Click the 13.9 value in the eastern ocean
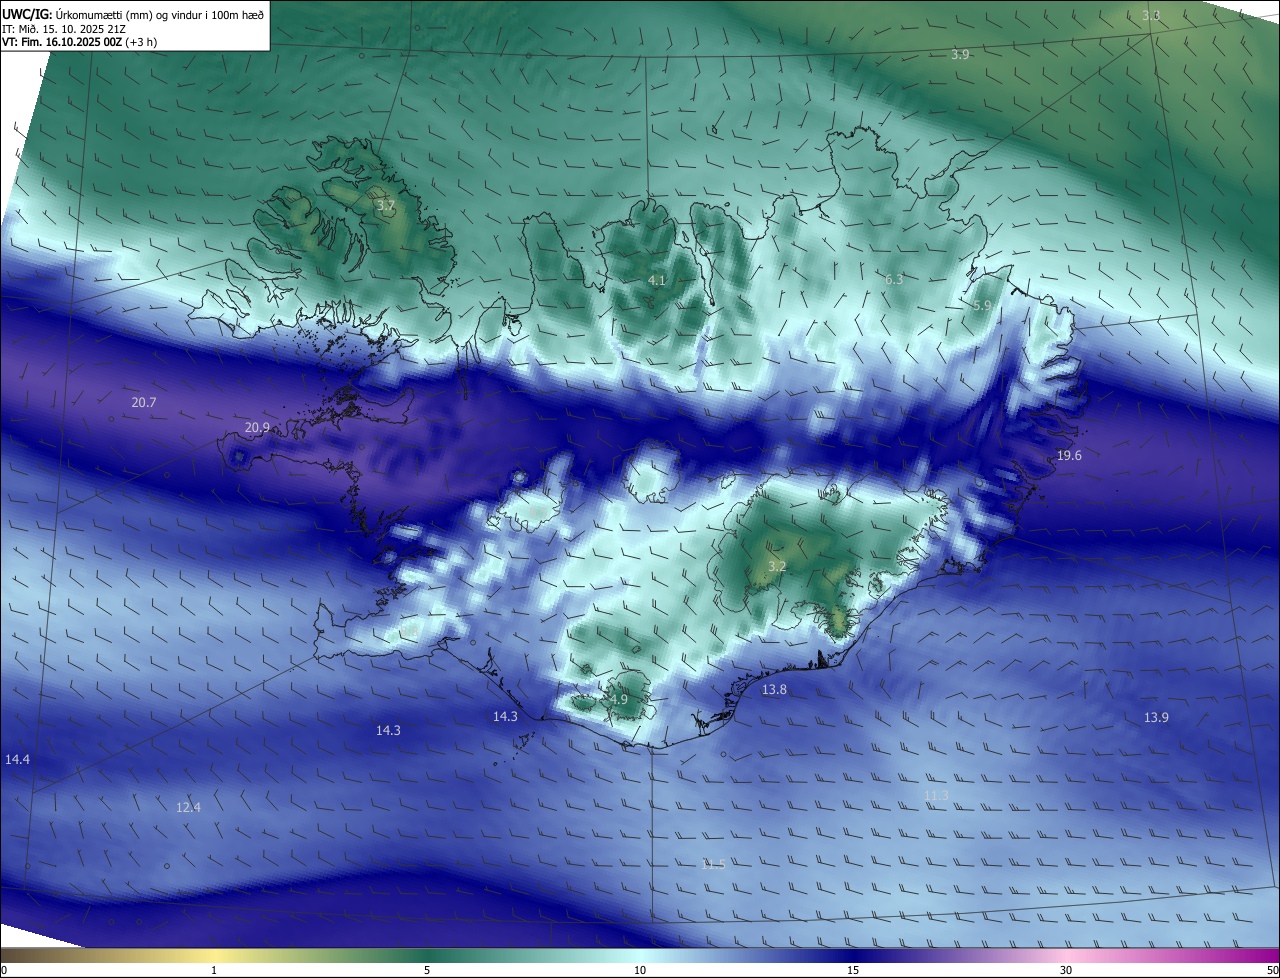 (x=1156, y=718)
